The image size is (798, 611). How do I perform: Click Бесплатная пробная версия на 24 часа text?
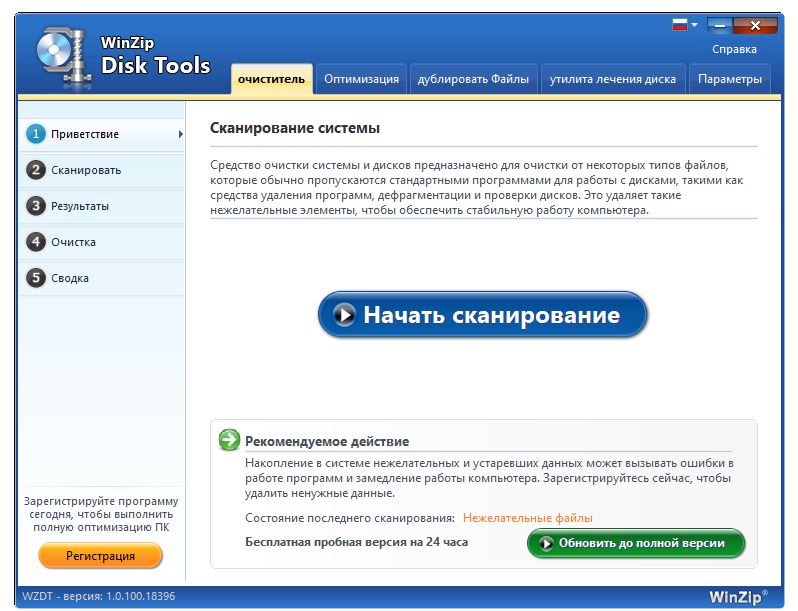(356, 542)
